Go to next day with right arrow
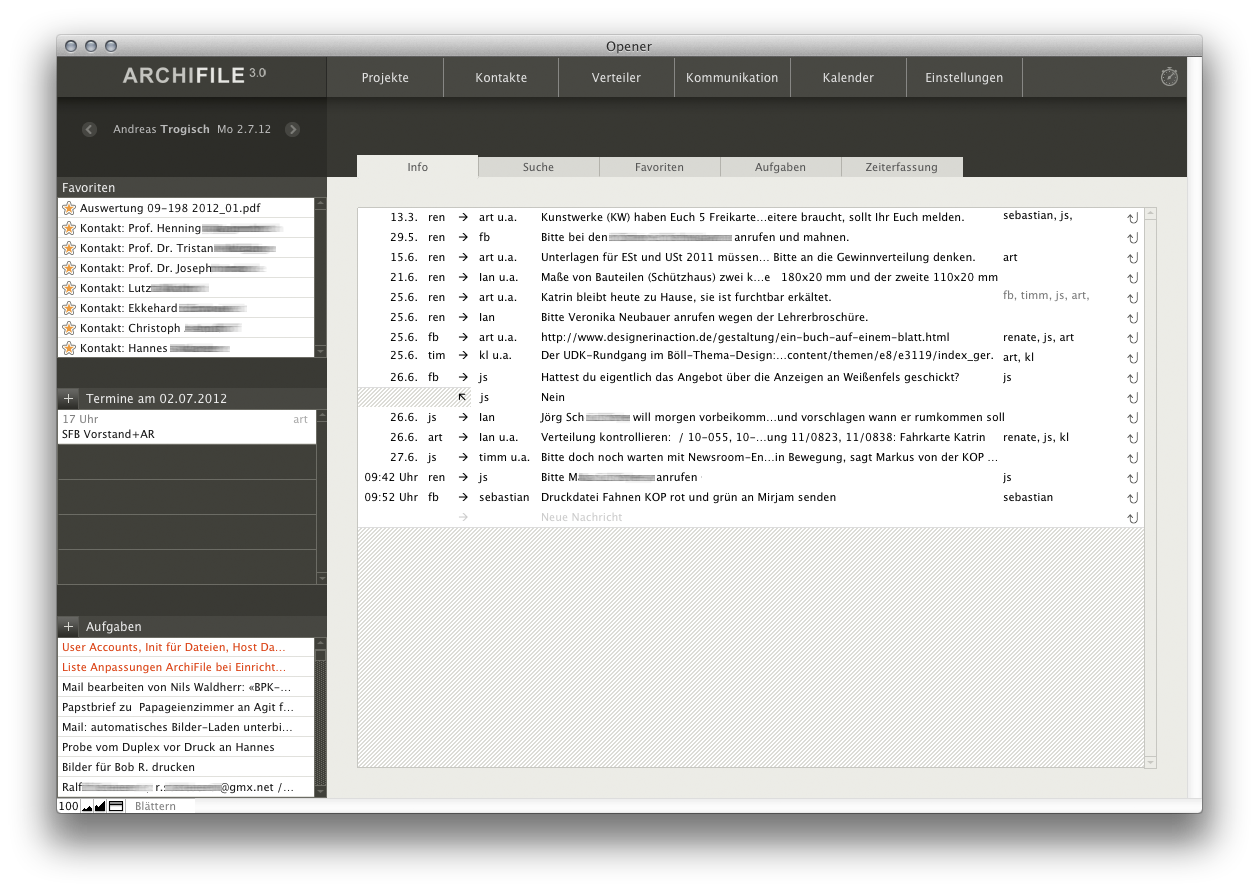 [292, 129]
